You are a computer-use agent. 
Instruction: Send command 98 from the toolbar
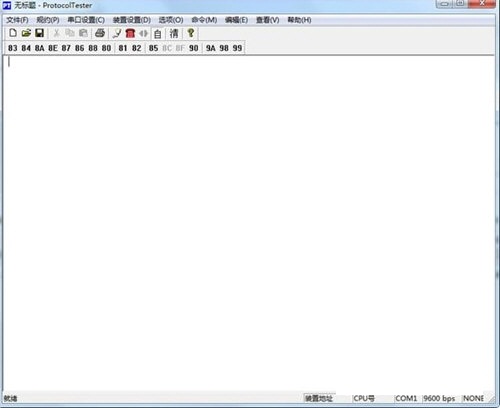coord(224,48)
